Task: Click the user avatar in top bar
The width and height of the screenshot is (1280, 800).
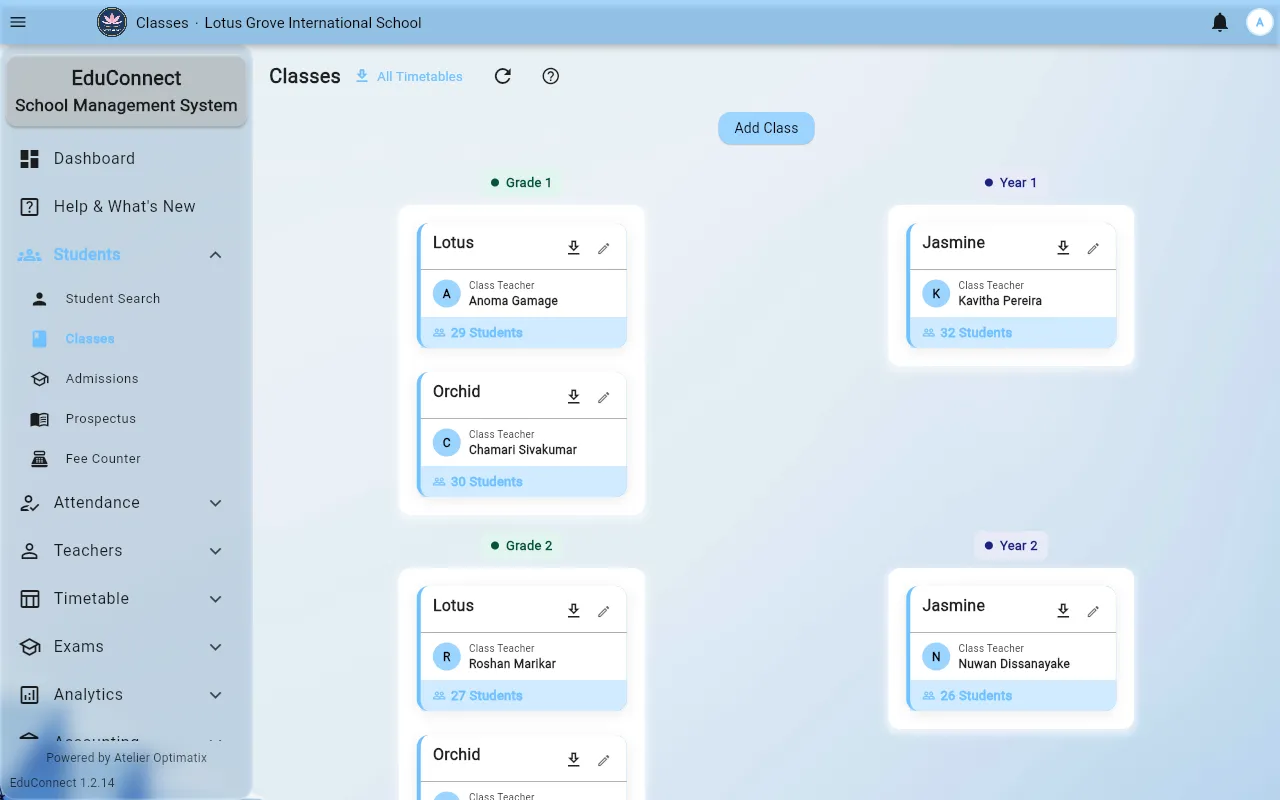Action: tap(1259, 22)
